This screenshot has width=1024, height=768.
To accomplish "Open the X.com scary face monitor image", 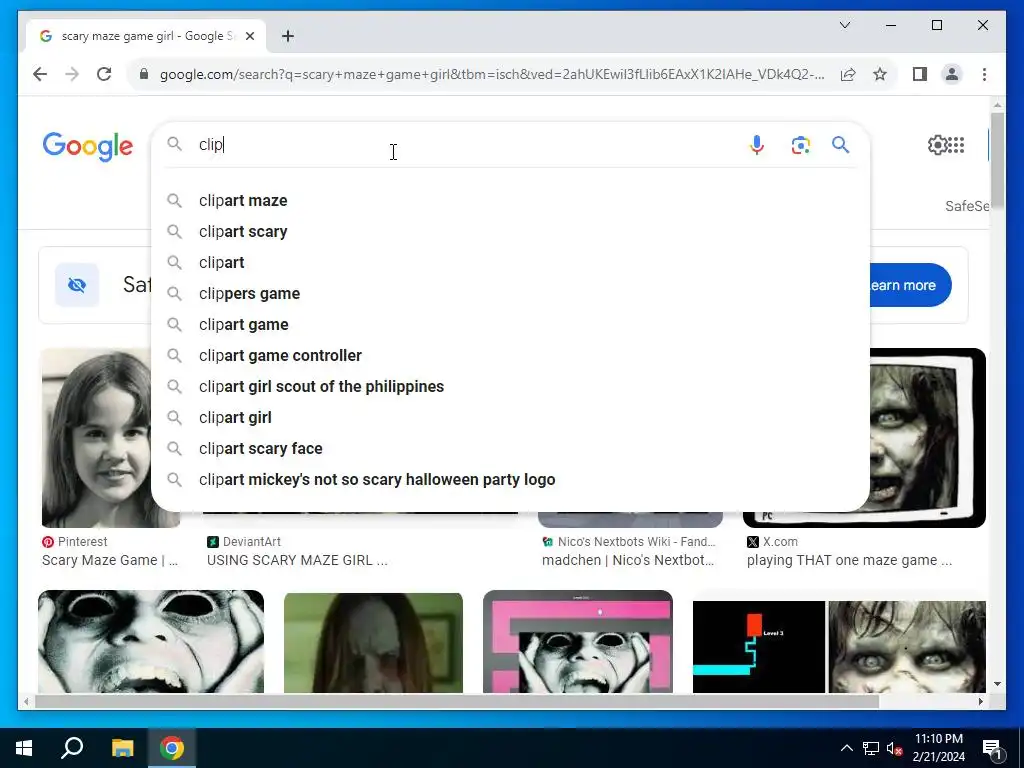I will coord(927,438).
